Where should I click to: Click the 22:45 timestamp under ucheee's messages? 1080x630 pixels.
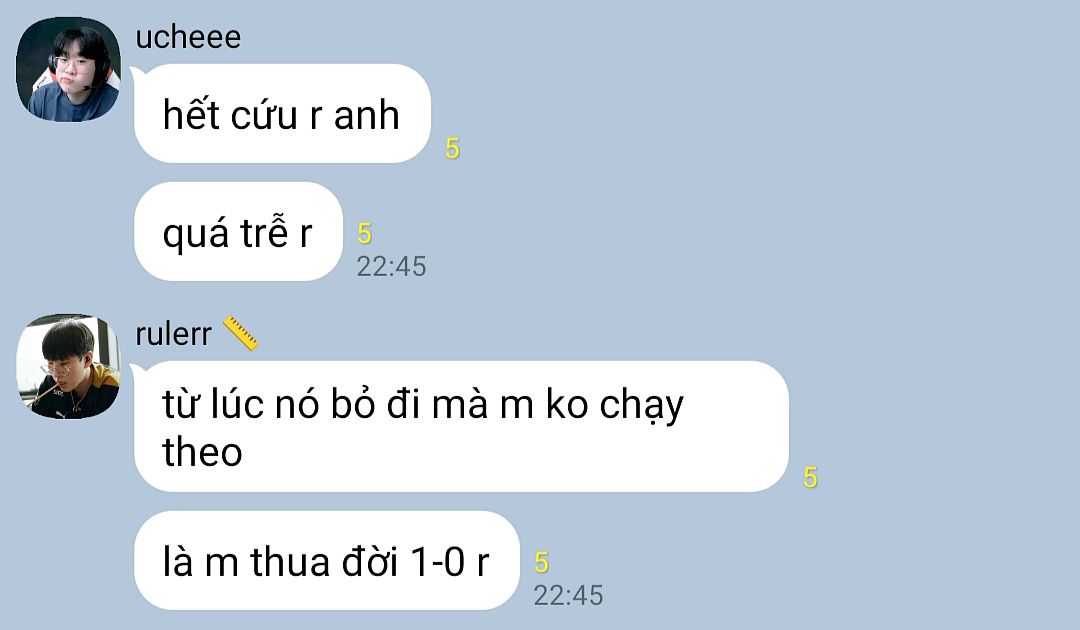pyautogui.click(x=391, y=266)
